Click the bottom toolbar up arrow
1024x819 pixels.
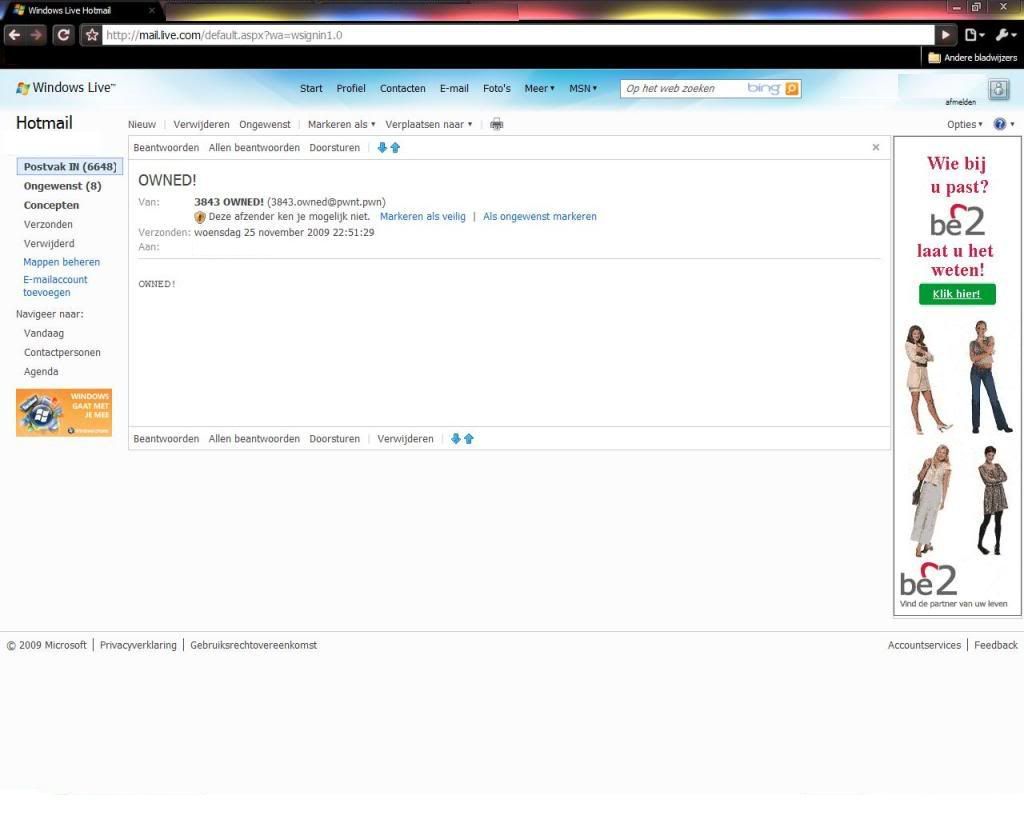468,439
